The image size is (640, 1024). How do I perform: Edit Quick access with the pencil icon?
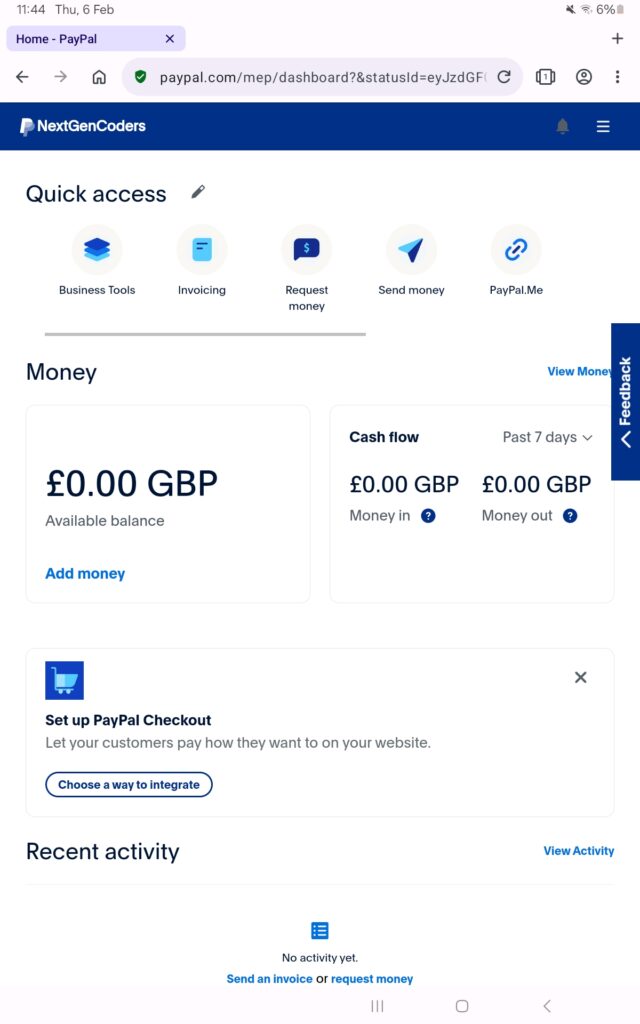[198, 192]
